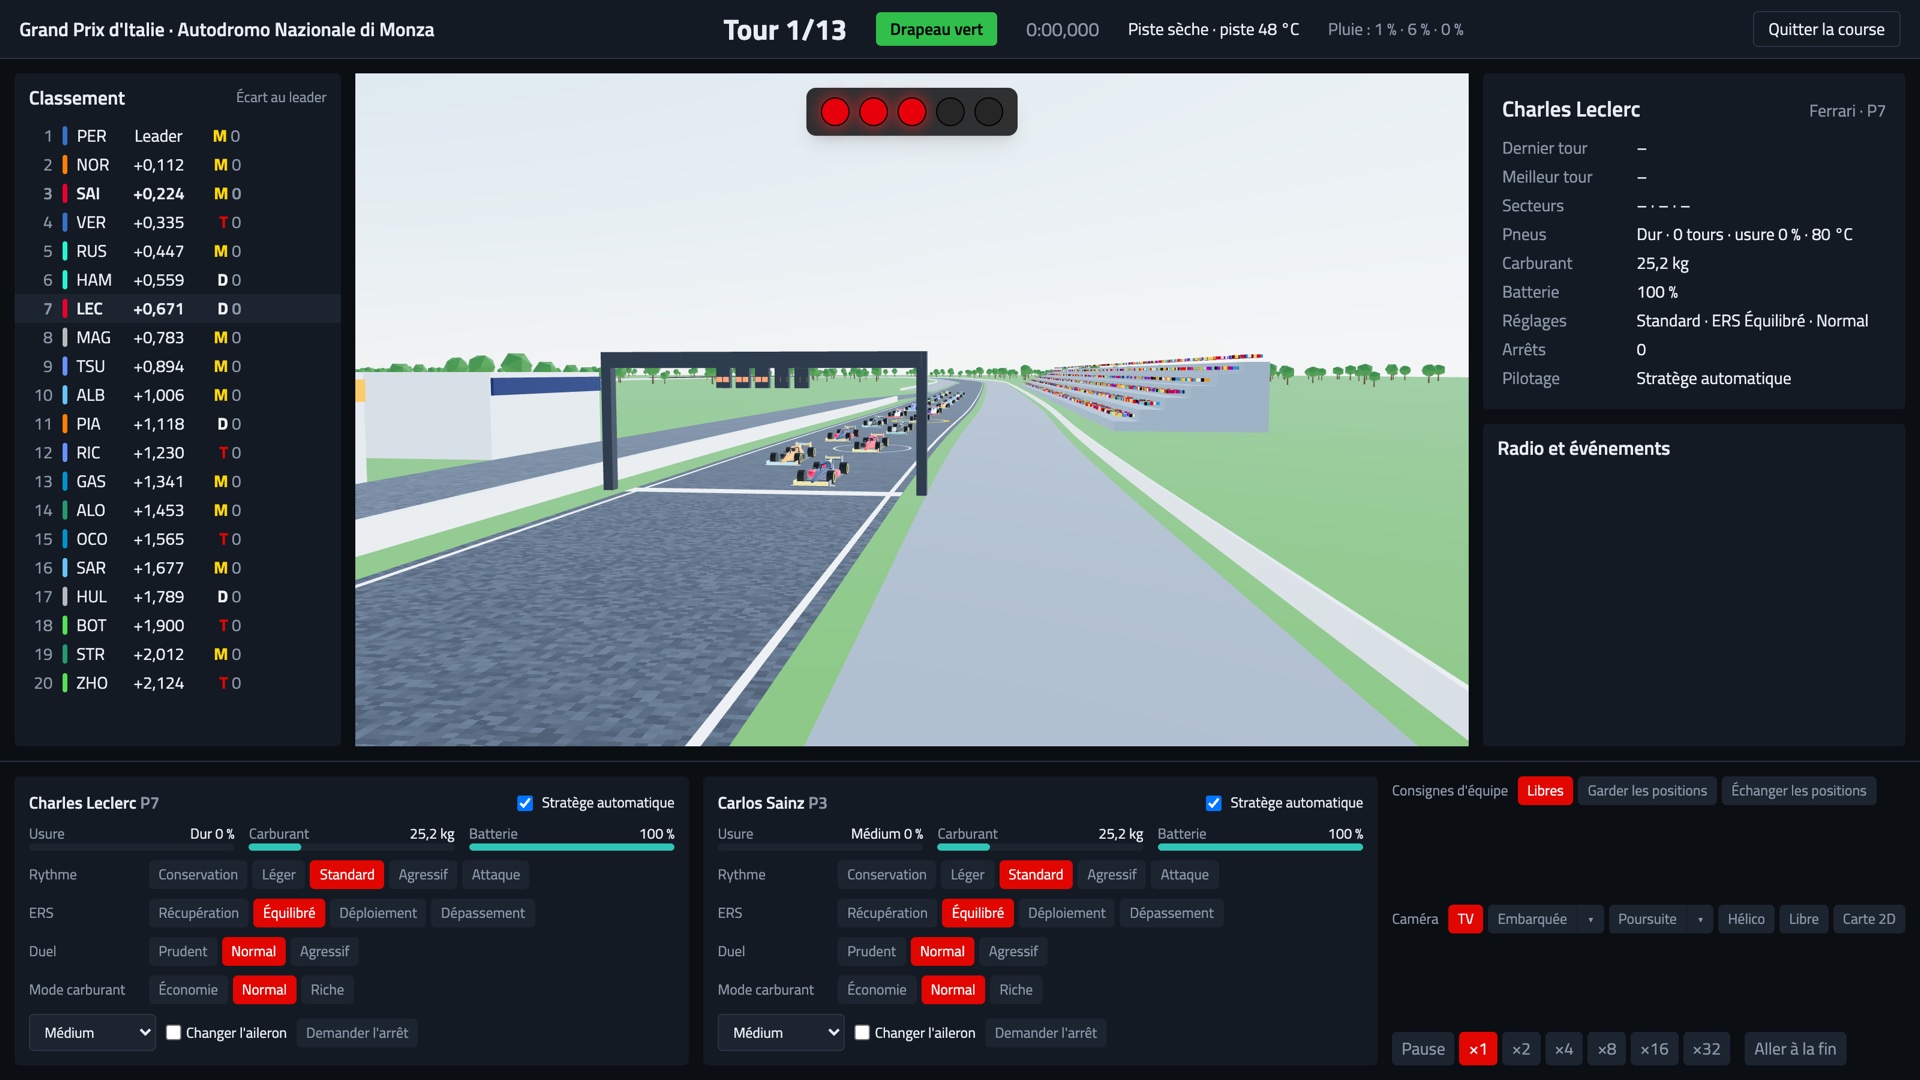Viewport: 1920px width, 1080px height.
Task: Open Leclerc's tyre compound dropdown
Action: (x=92, y=1033)
